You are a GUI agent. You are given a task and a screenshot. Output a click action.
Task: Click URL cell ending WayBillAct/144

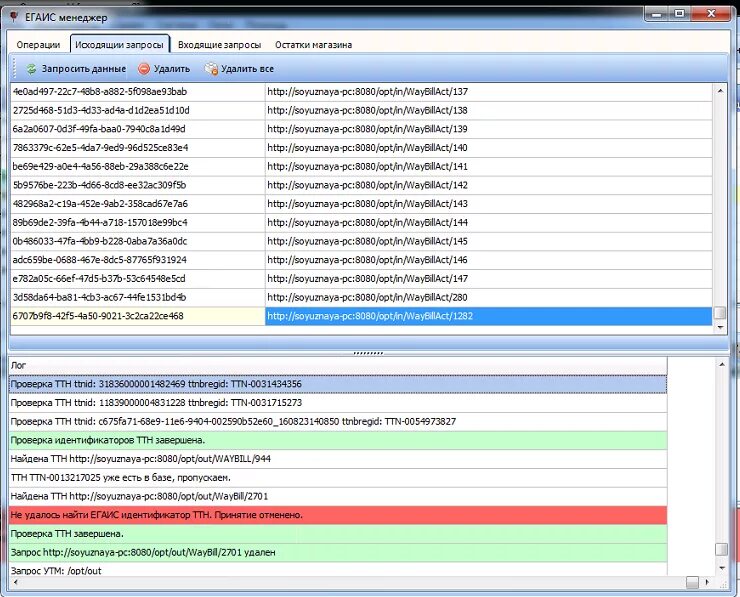pos(488,222)
